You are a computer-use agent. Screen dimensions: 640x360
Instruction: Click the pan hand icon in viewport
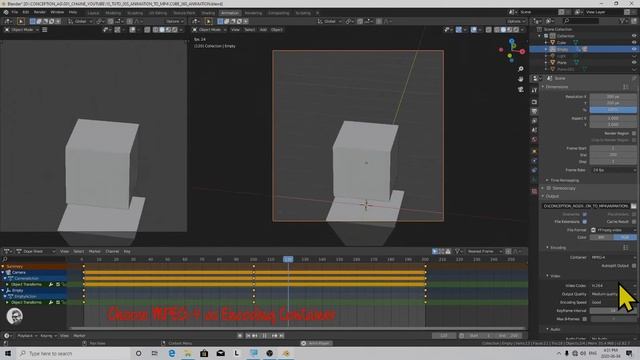click(x=520, y=79)
